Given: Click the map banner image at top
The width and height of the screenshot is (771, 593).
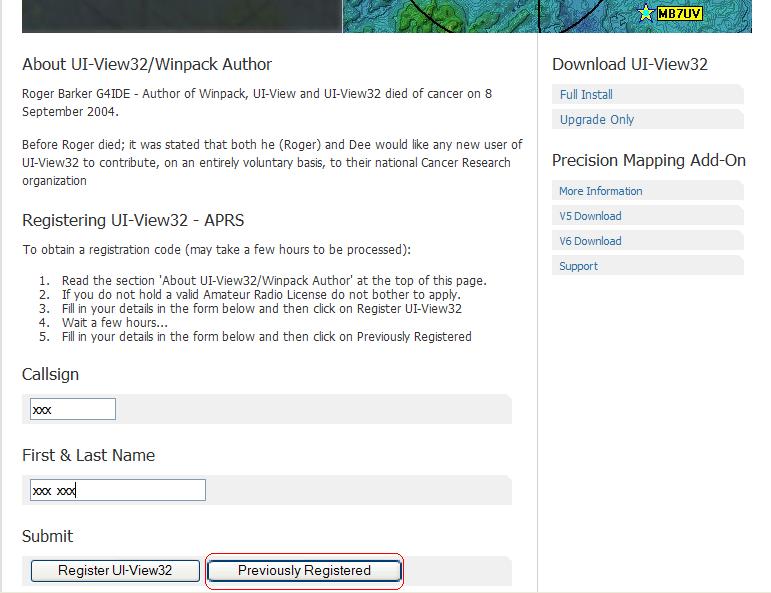Looking at the screenshot, I should coord(387,16).
